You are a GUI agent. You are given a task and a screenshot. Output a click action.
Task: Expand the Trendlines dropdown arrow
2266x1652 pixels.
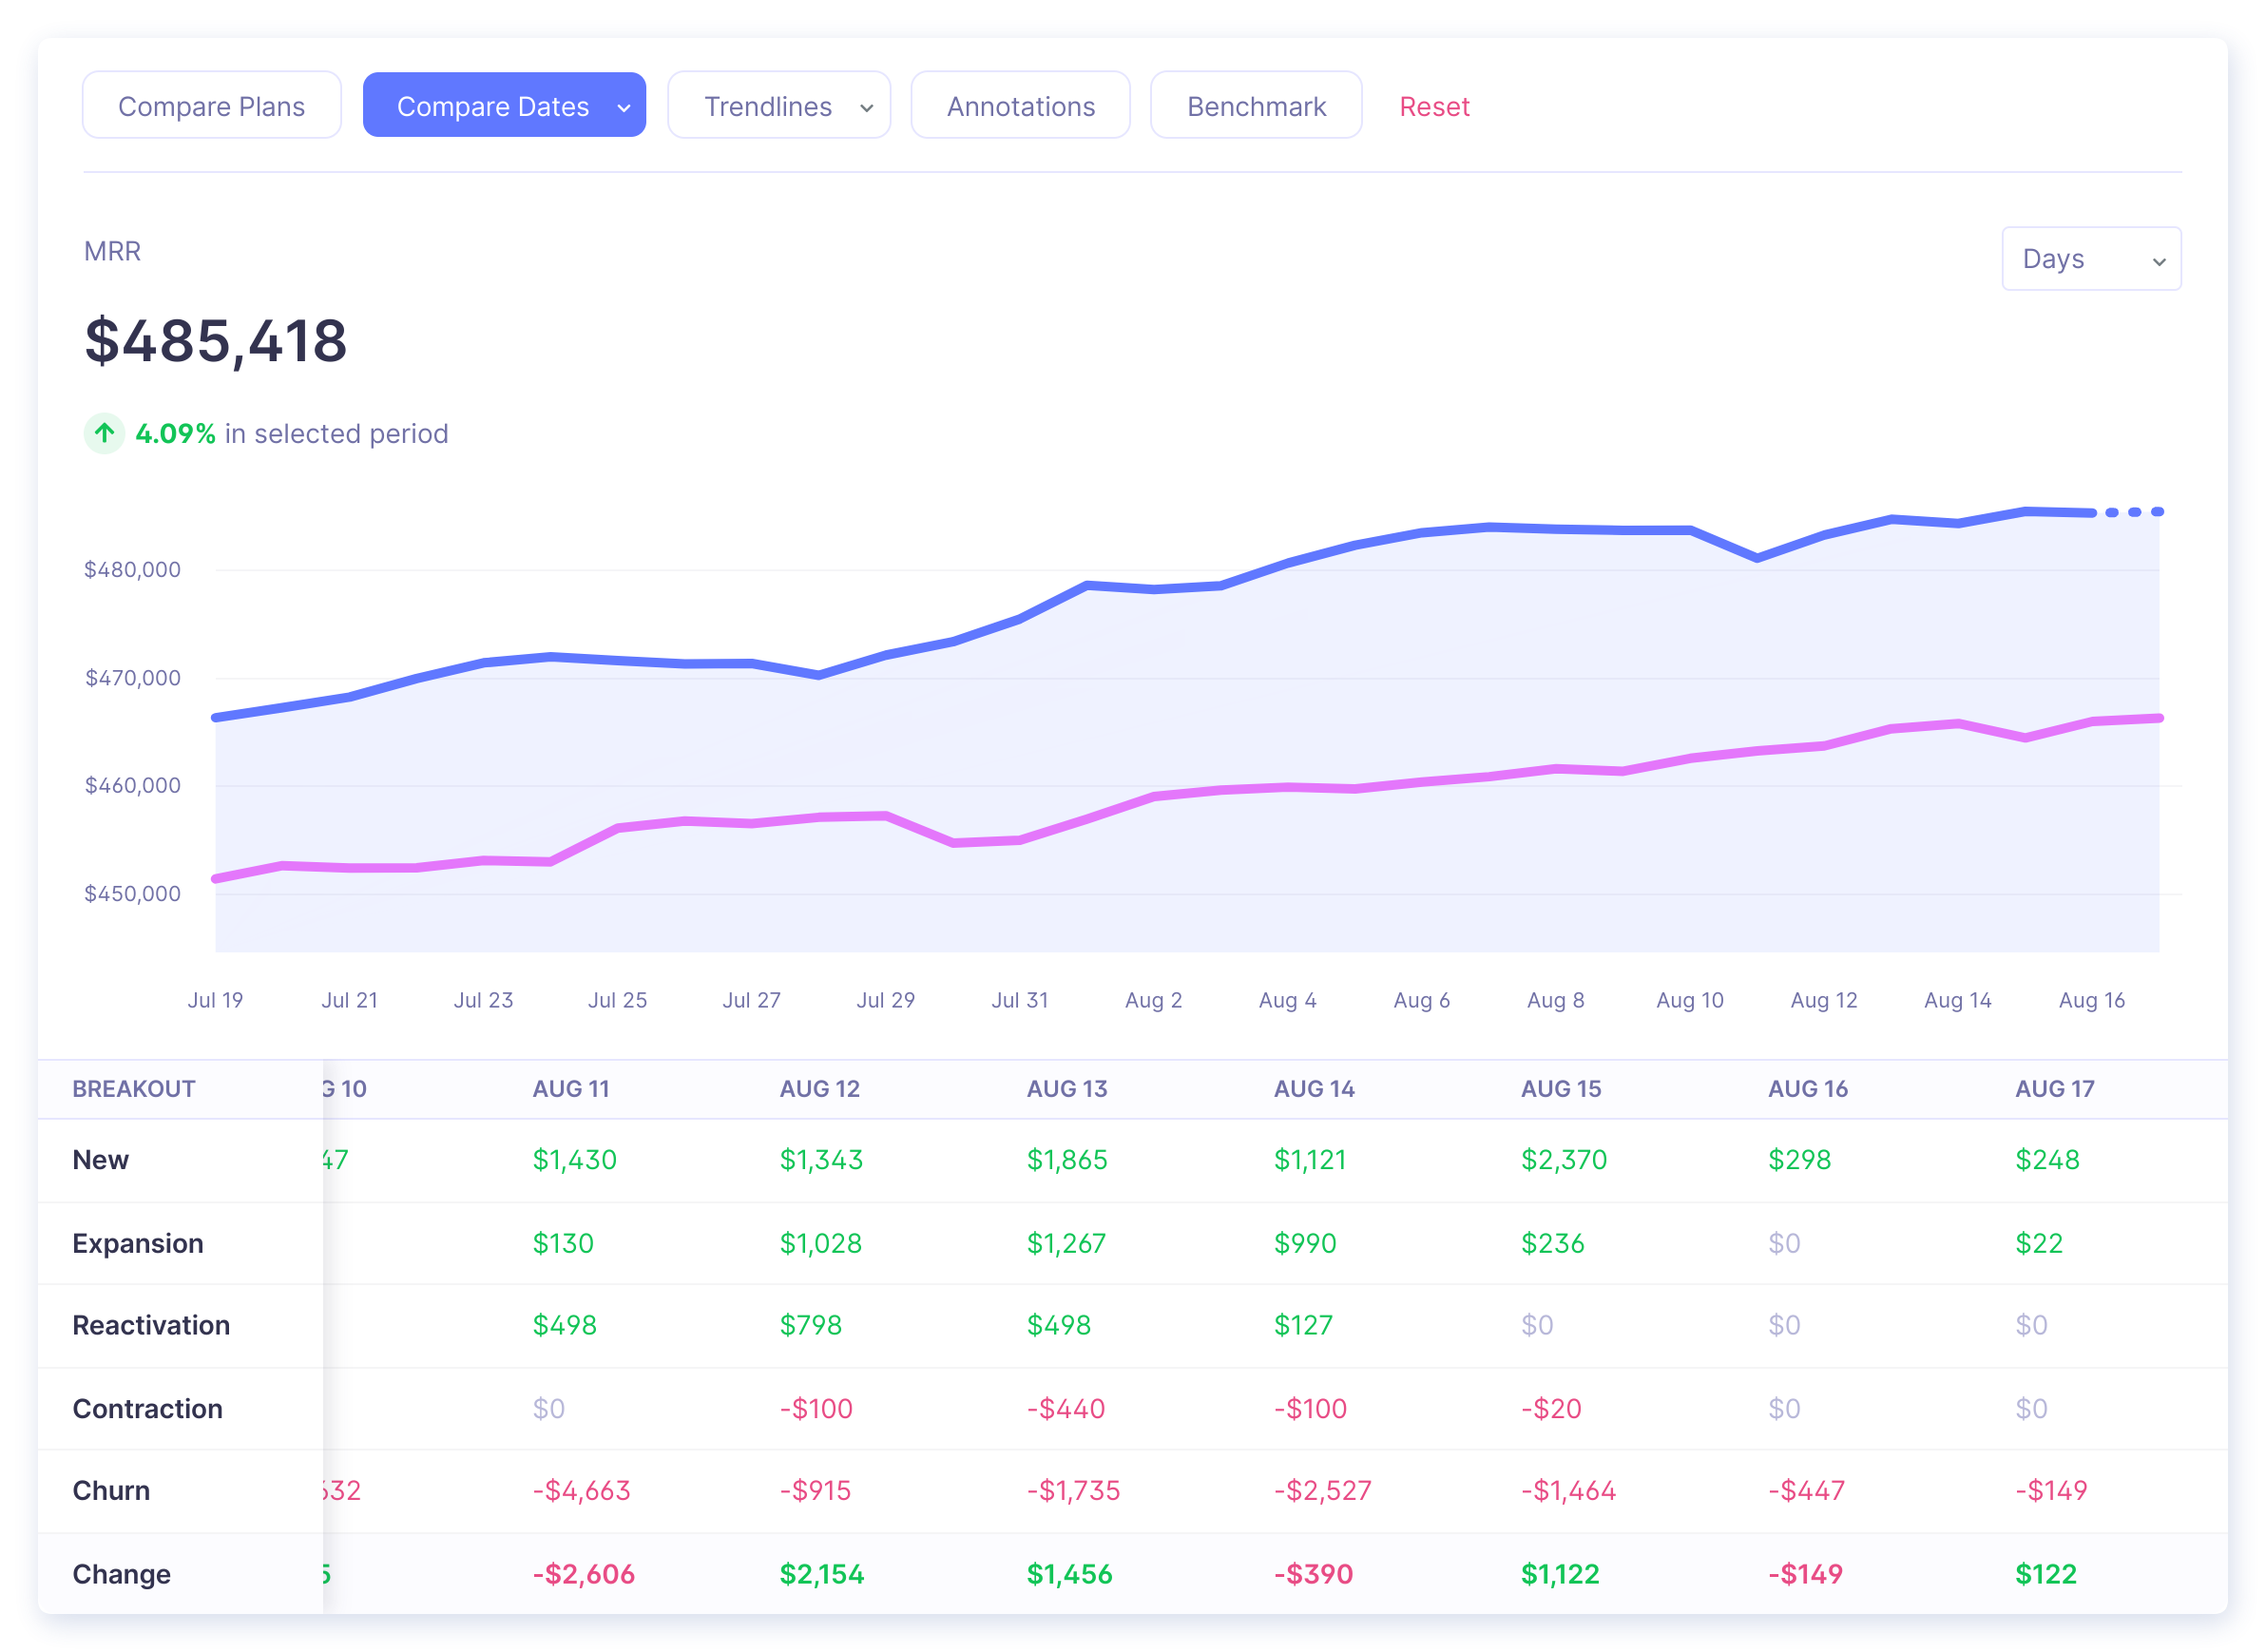(x=866, y=107)
